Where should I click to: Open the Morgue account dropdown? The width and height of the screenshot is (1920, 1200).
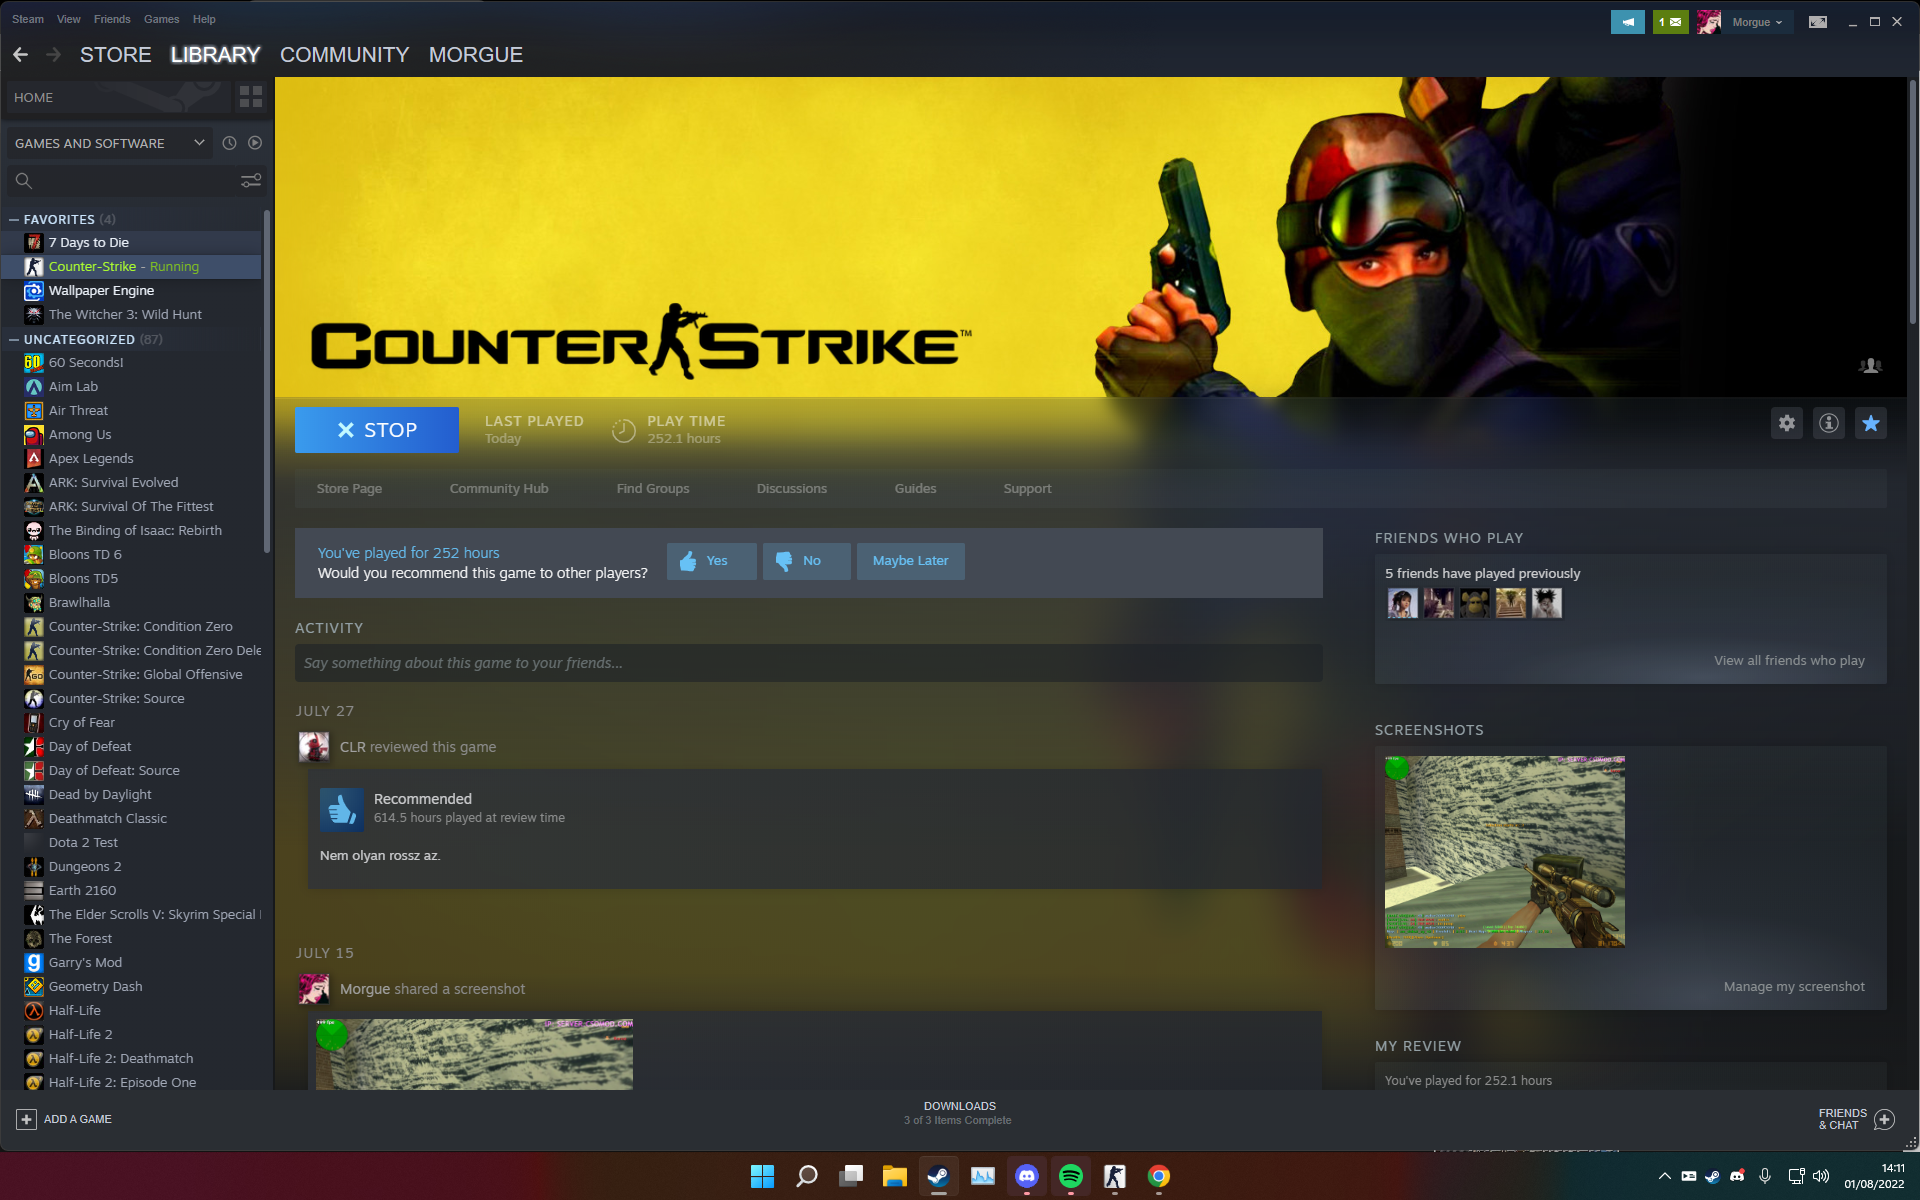click(1757, 22)
